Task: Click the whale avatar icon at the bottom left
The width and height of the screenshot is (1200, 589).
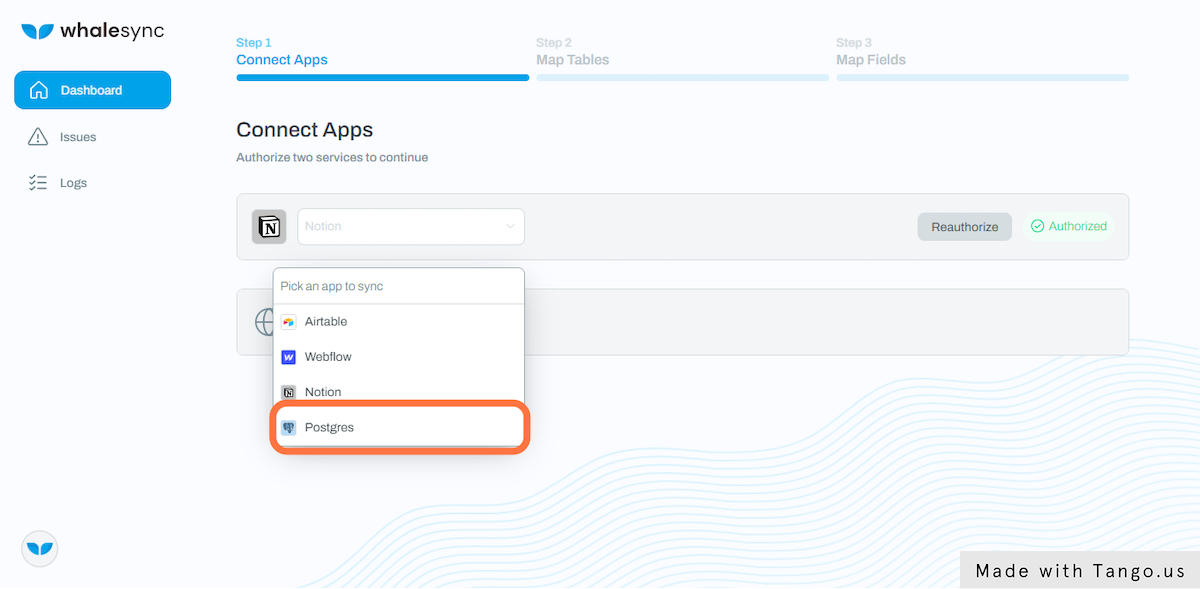Action: click(40, 548)
